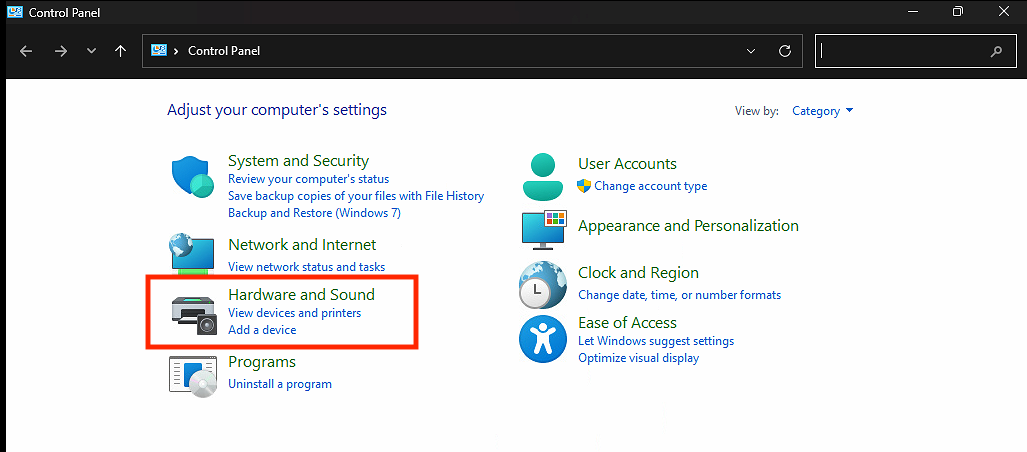Open the Hardware and Sound printer icon
The height and width of the screenshot is (452, 1027).
194,315
